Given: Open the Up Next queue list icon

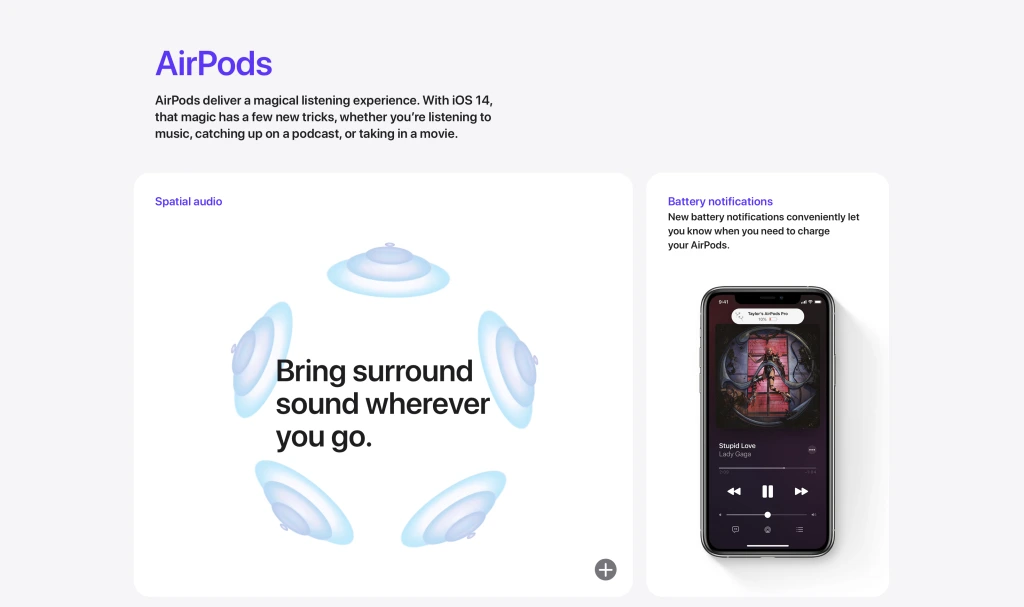Looking at the screenshot, I should pos(799,529).
